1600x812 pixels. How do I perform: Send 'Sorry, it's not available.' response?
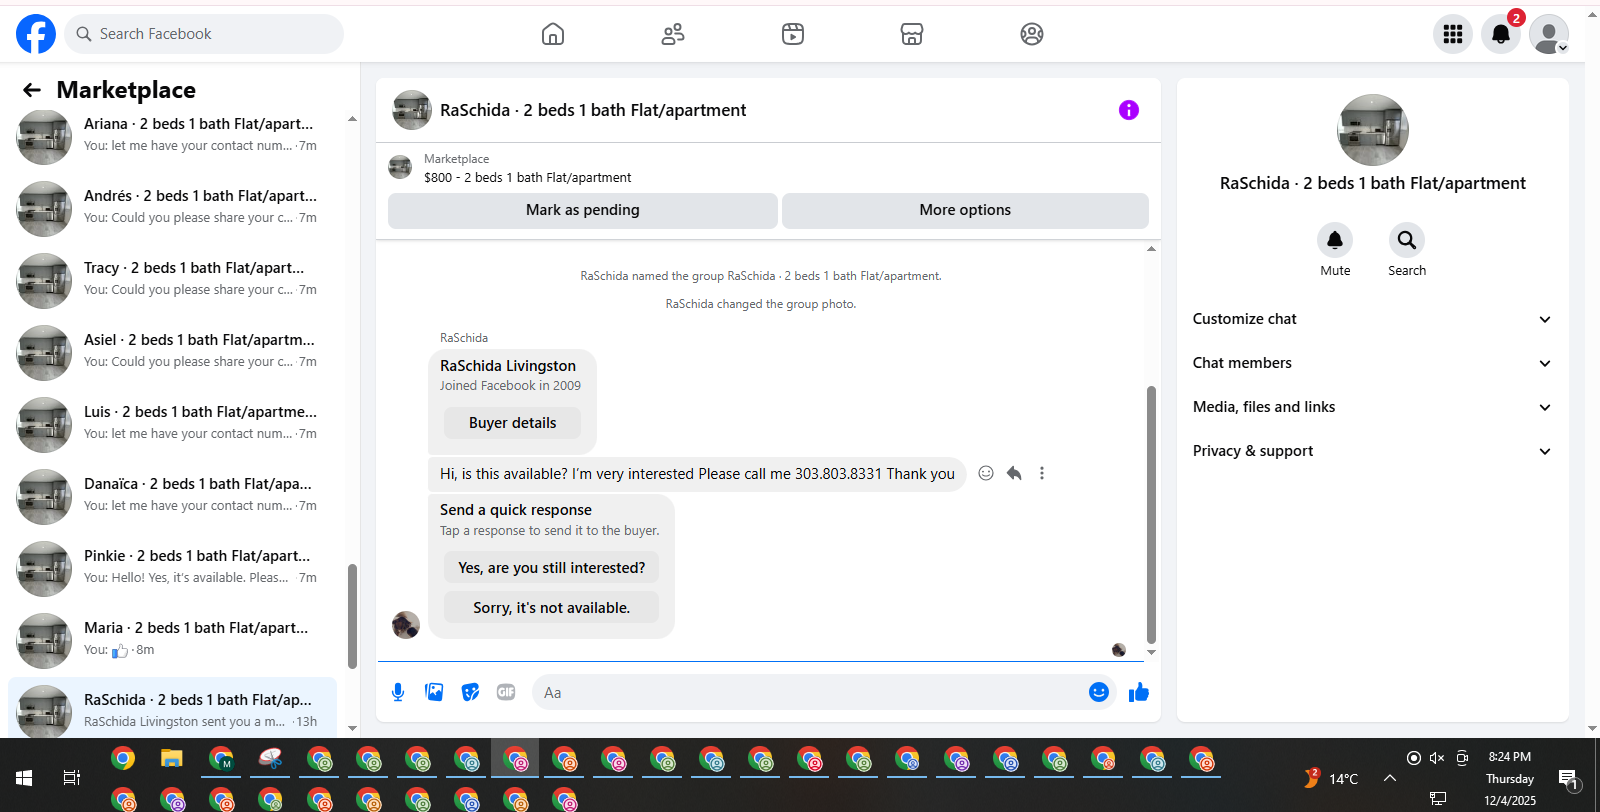click(552, 608)
